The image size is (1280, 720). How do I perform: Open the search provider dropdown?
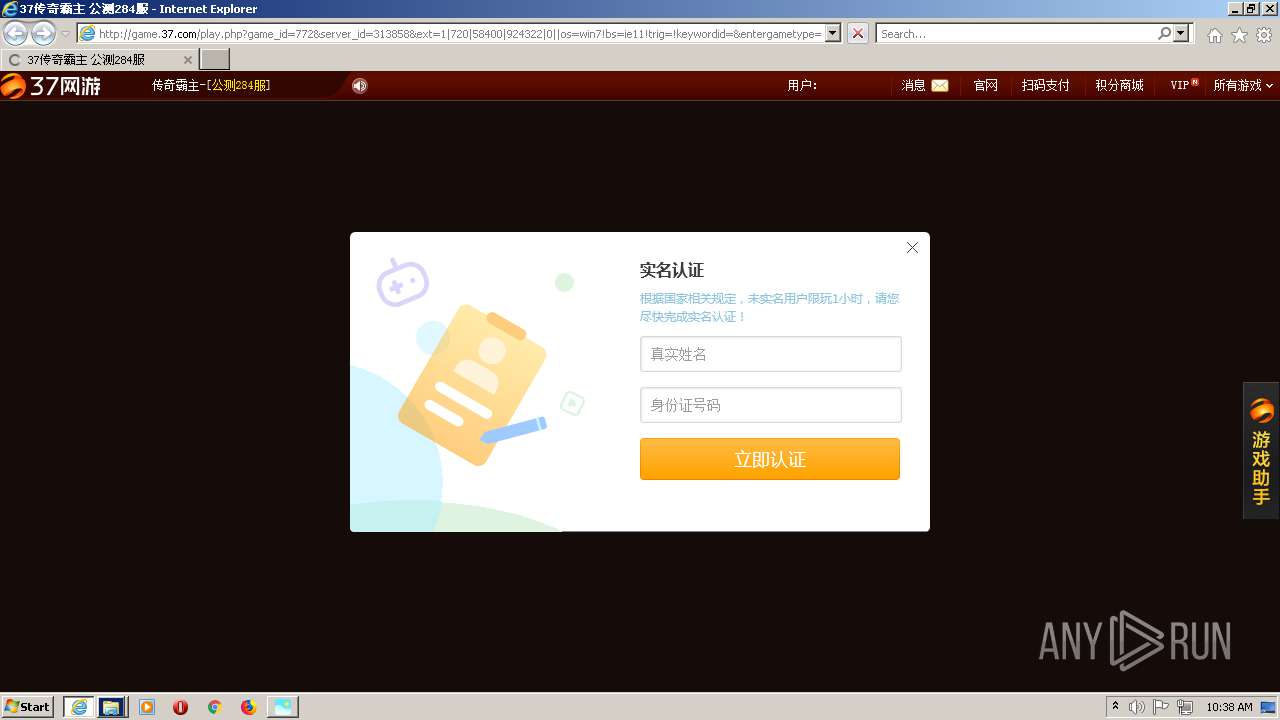[x=1182, y=34]
